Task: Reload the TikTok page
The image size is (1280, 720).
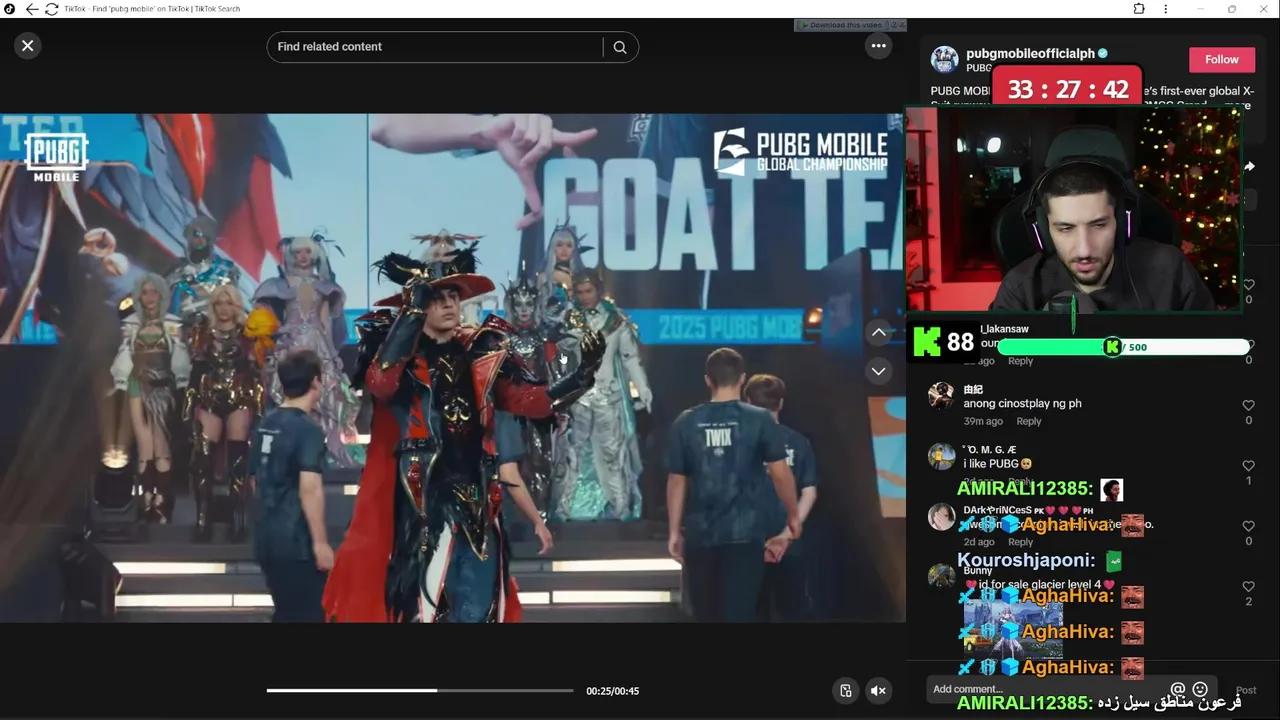Action: (51, 9)
